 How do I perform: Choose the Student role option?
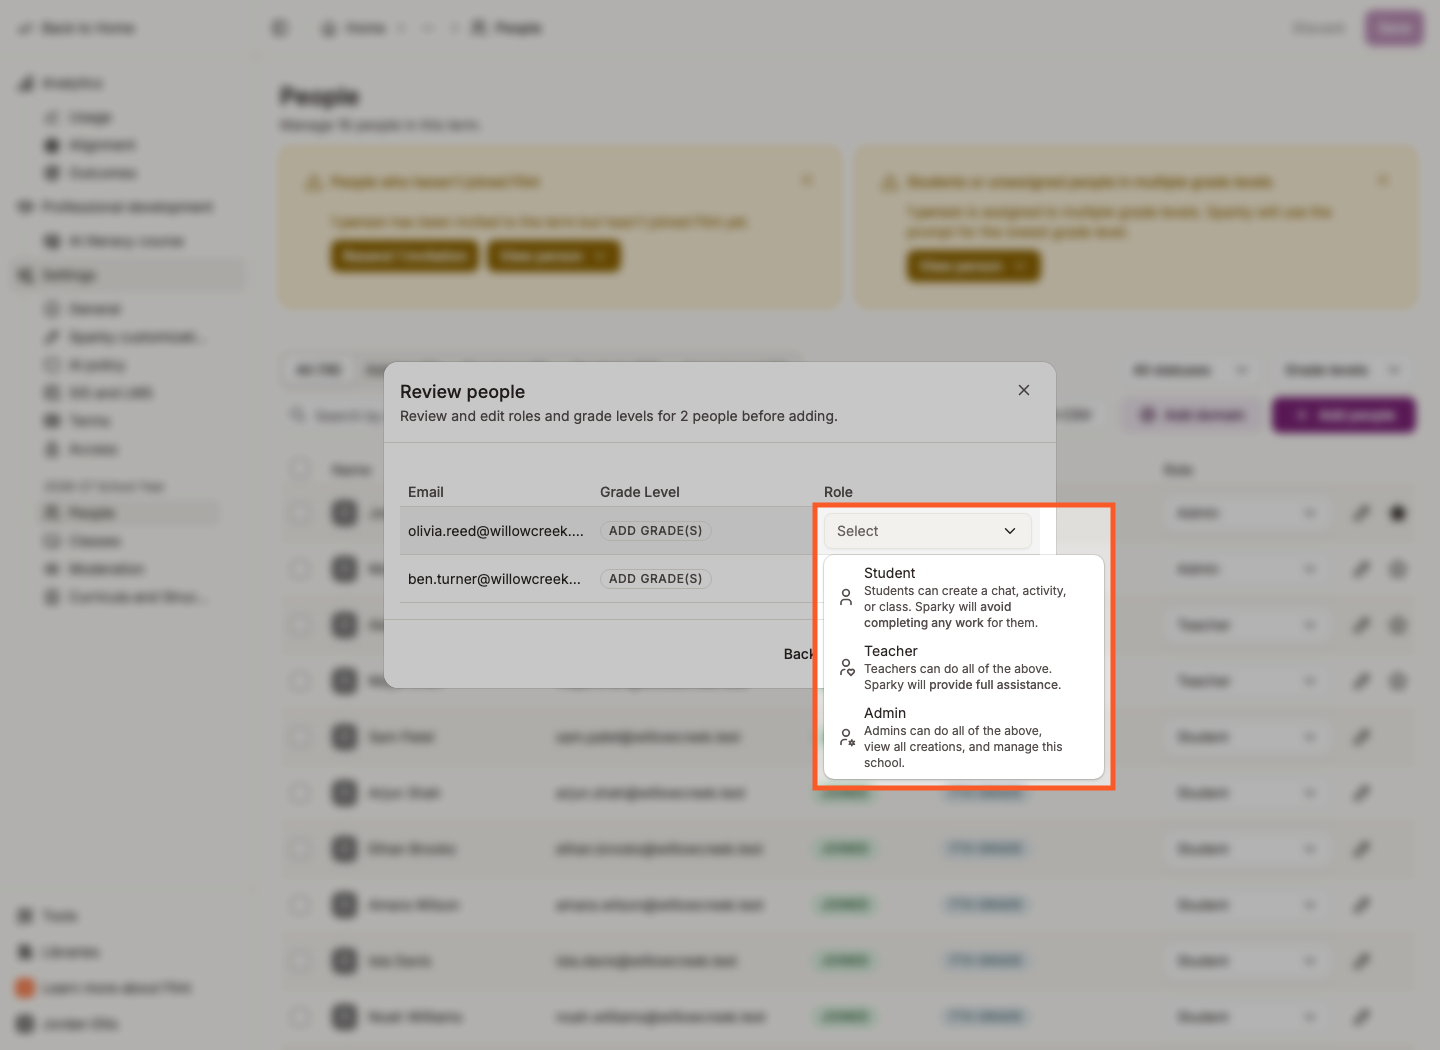pos(963,597)
